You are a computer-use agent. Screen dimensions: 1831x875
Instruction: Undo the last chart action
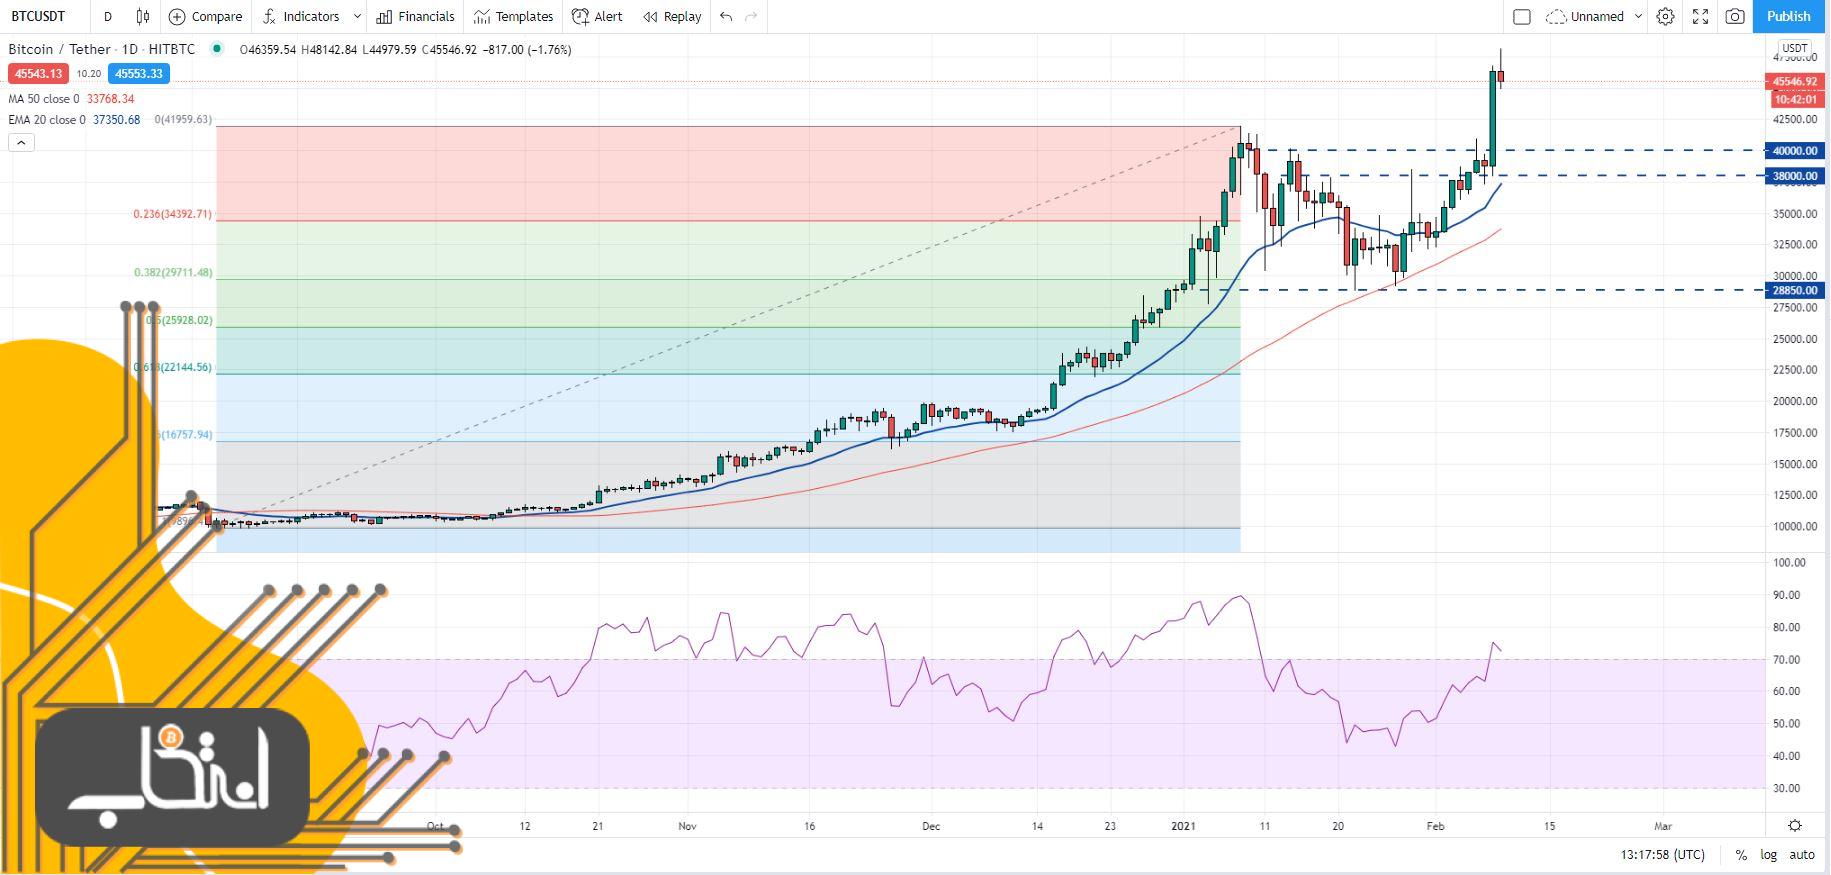tap(726, 16)
